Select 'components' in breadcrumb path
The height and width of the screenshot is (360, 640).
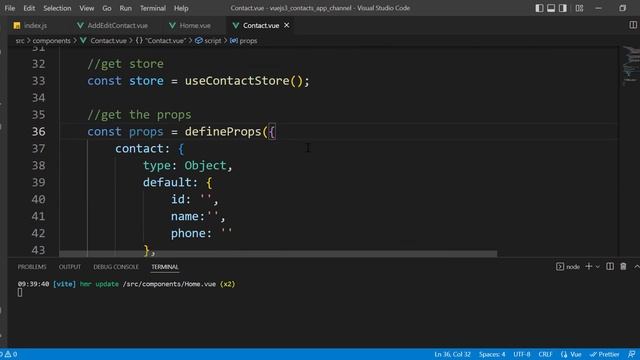click(51, 41)
